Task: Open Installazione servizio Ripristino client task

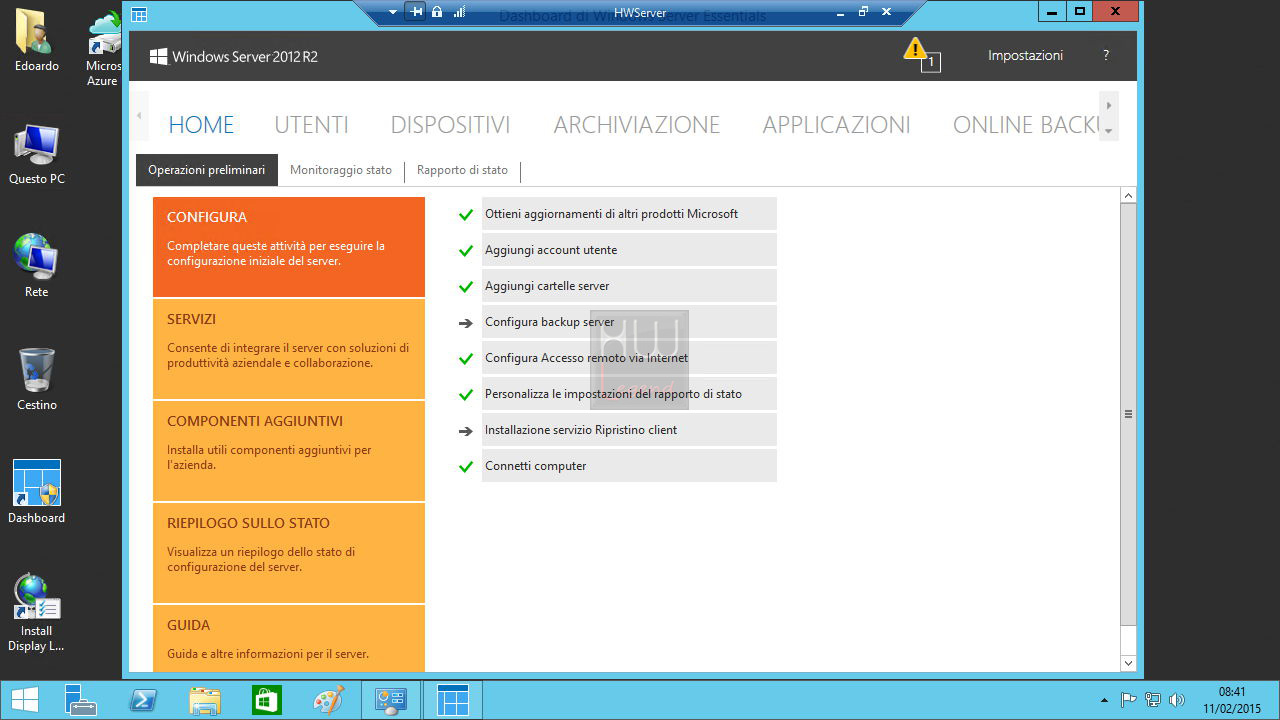Action: coord(629,430)
